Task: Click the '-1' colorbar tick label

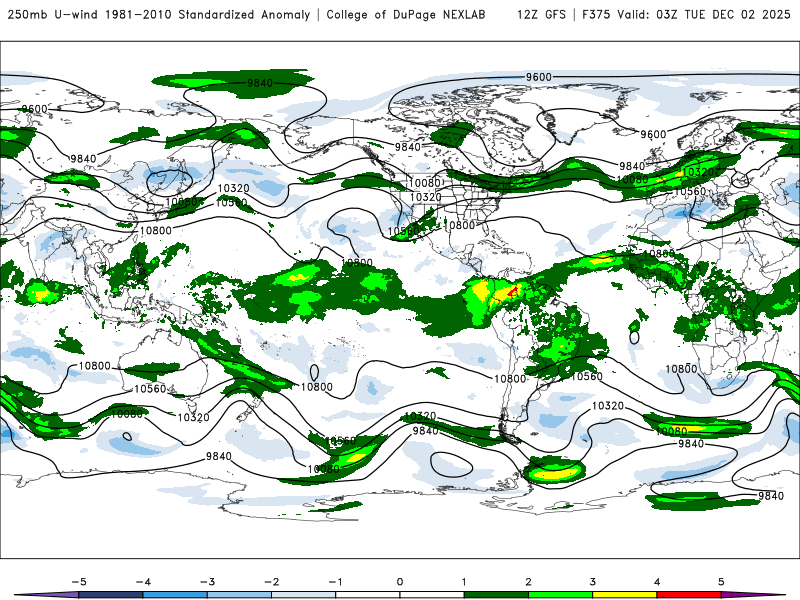Action: coord(335,582)
